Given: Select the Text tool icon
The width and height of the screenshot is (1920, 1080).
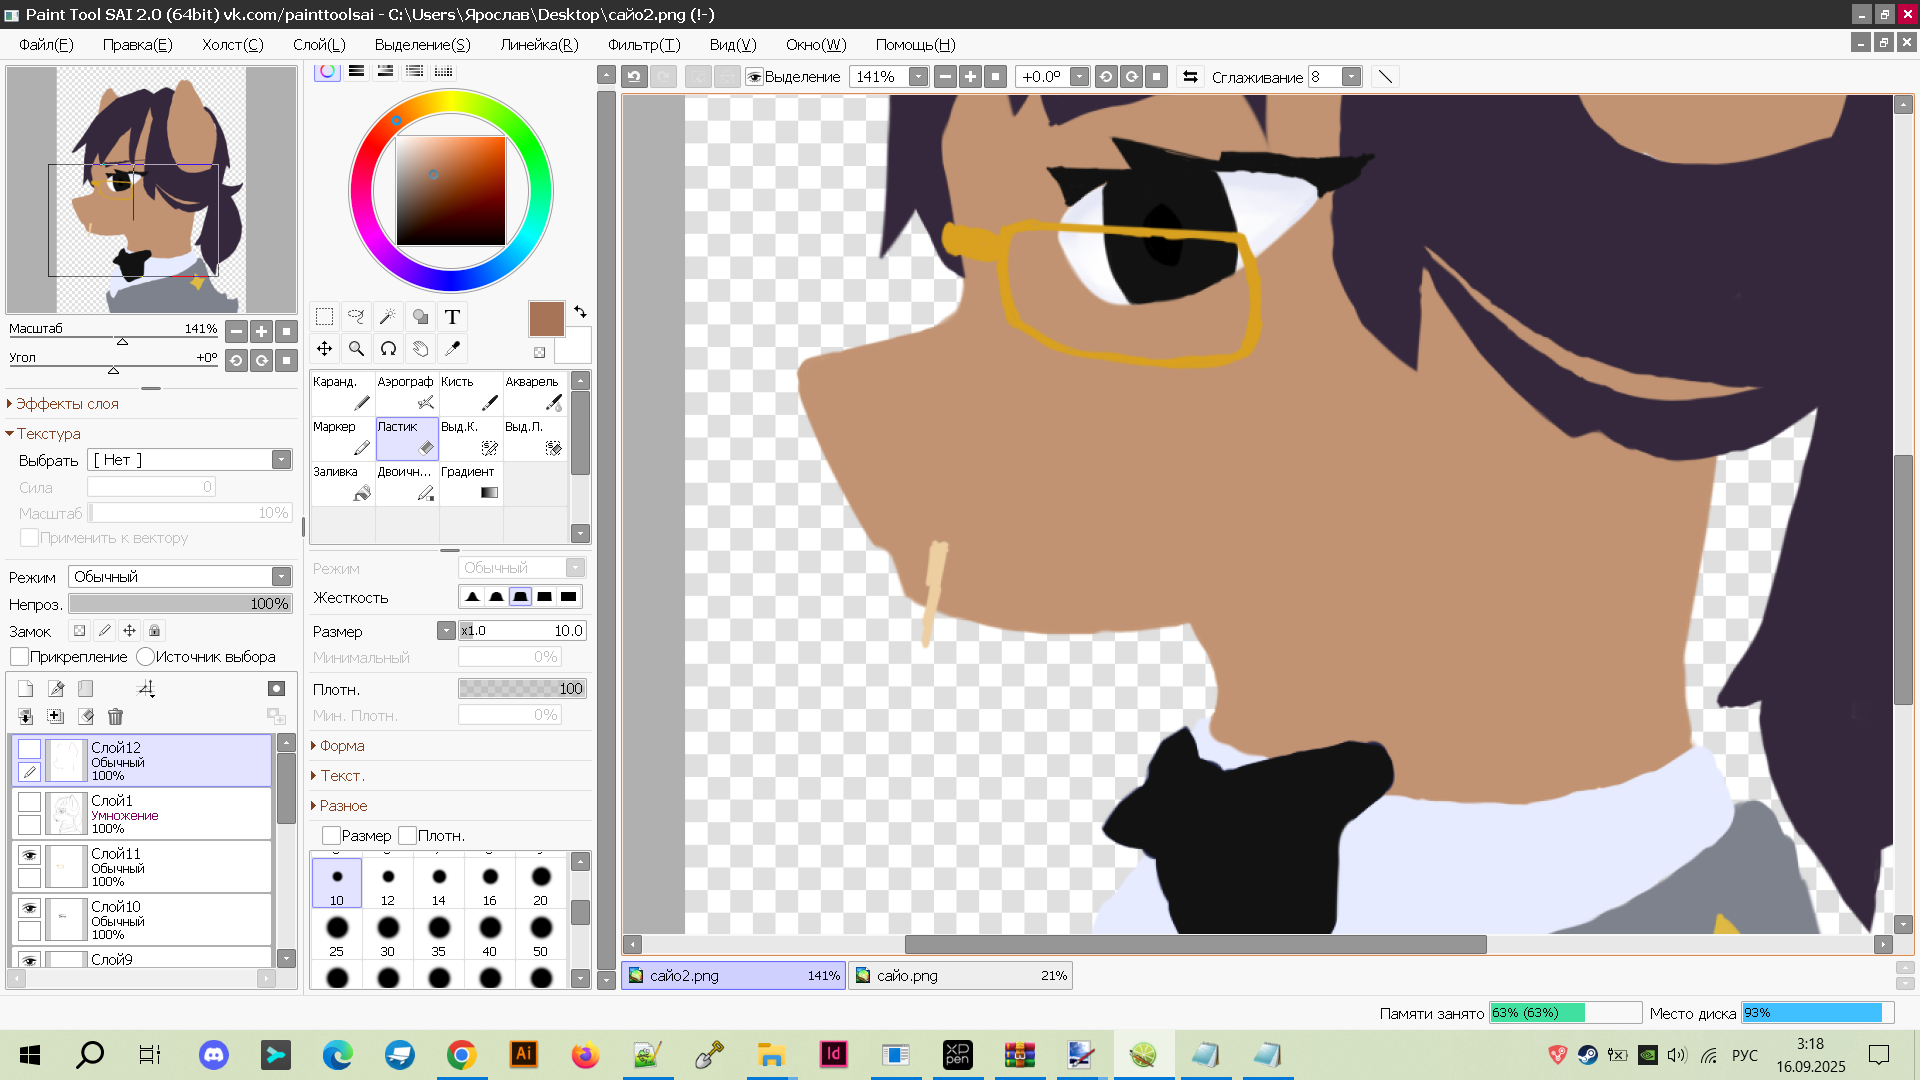Looking at the screenshot, I should [452, 317].
